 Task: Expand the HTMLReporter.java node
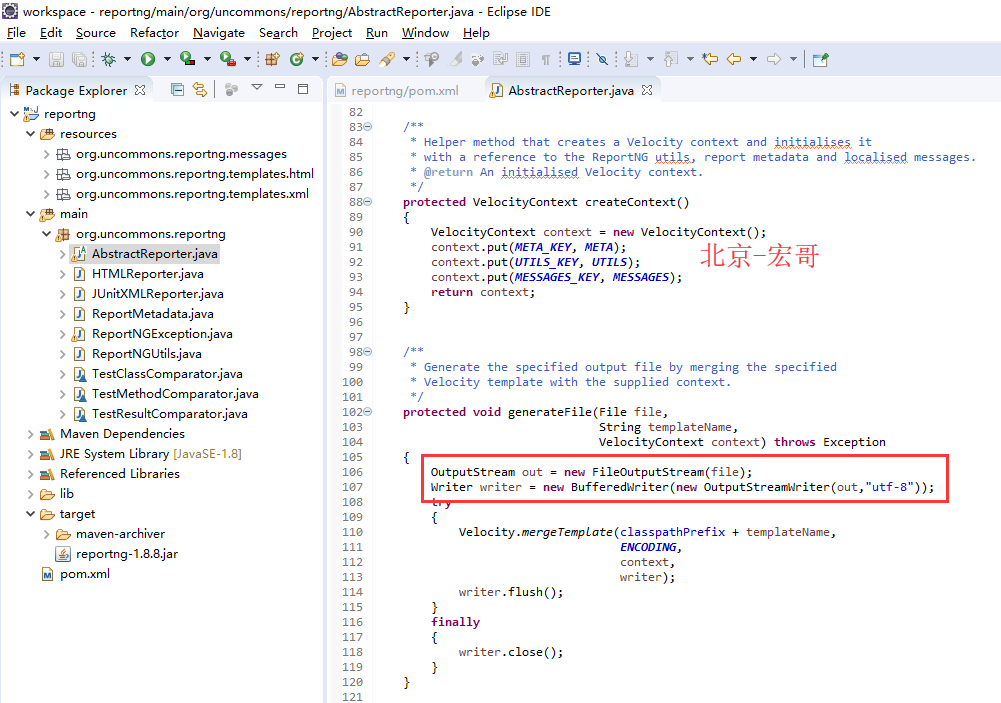click(x=62, y=274)
